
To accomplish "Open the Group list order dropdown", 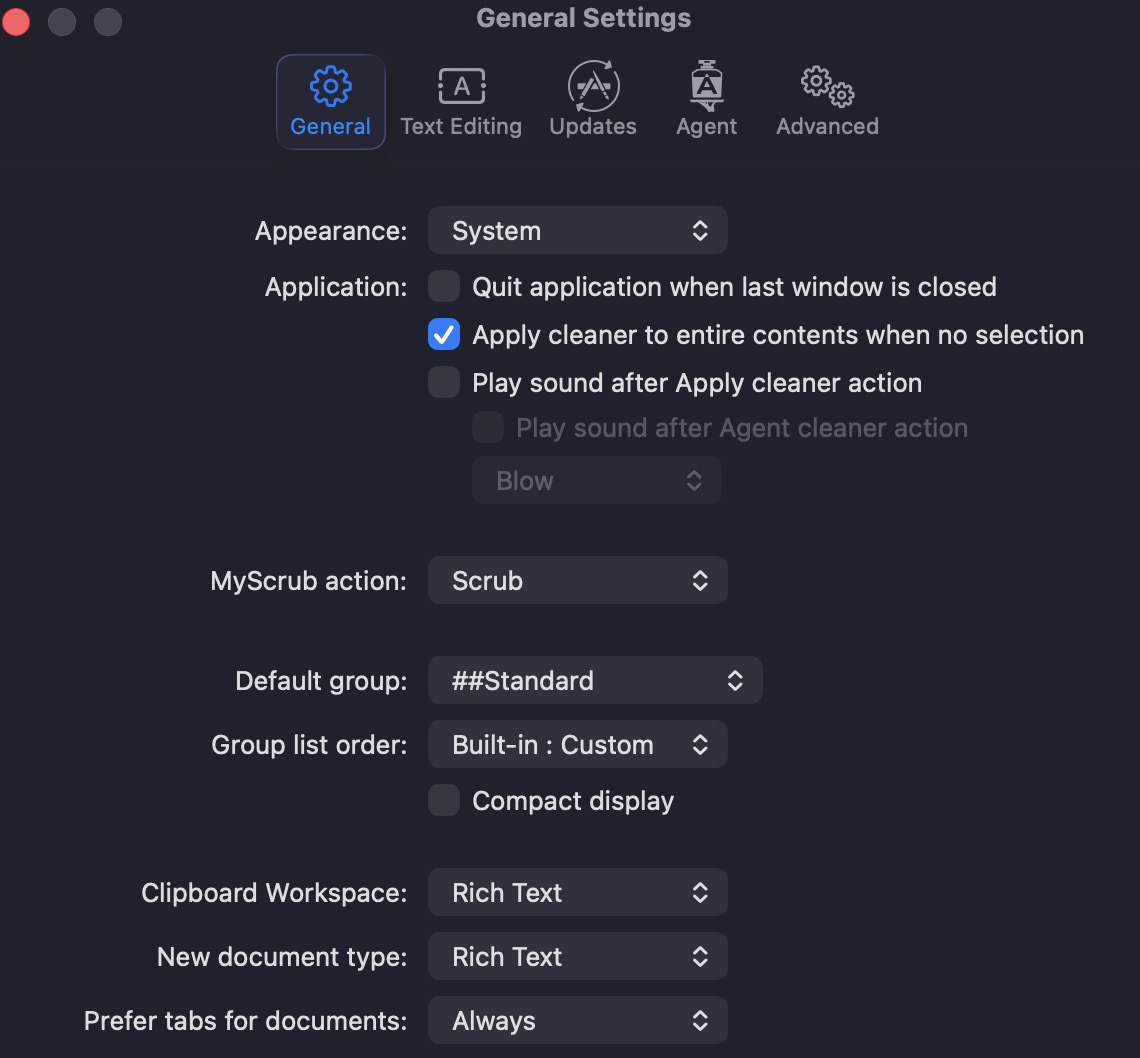I will pyautogui.click(x=577, y=745).
